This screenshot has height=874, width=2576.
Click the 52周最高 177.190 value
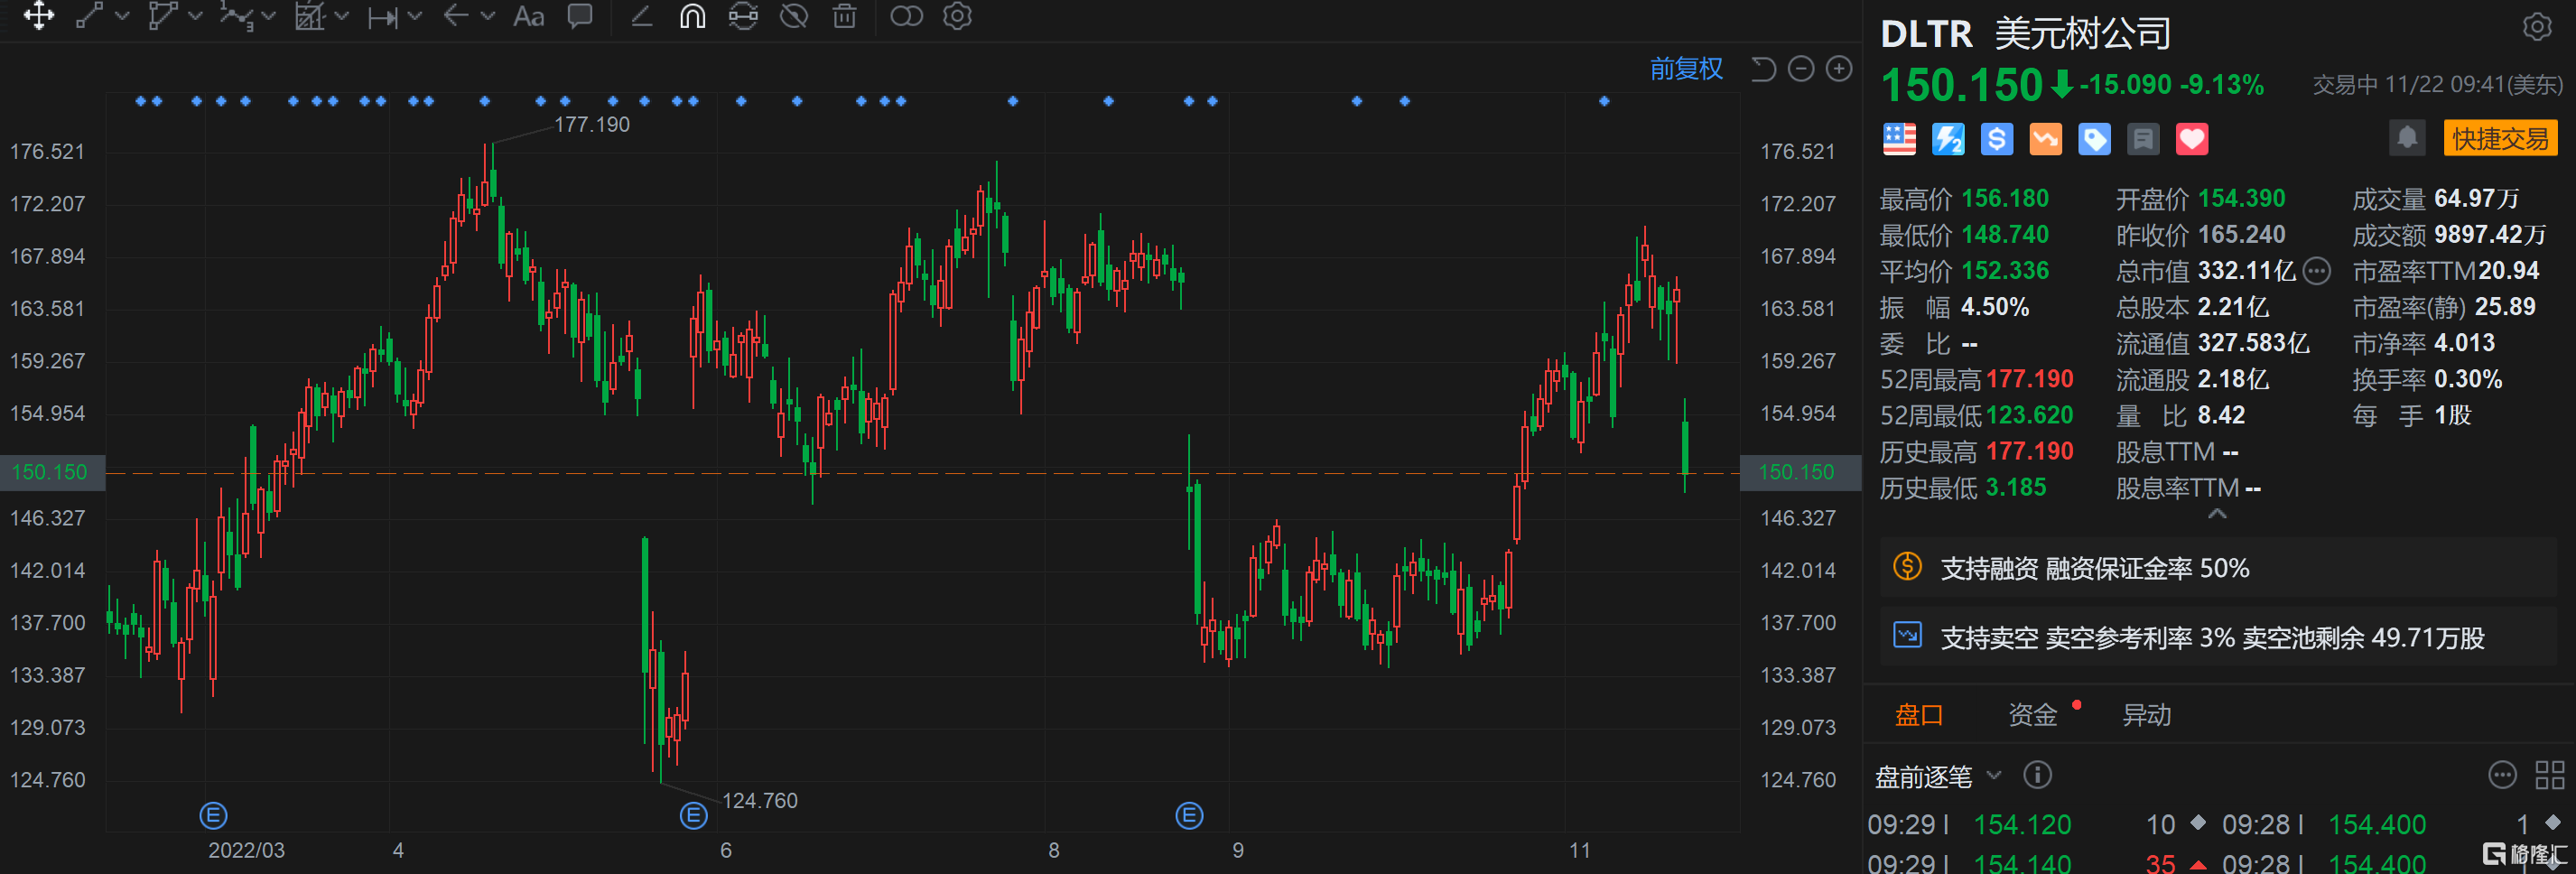[x=2029, y=379]
